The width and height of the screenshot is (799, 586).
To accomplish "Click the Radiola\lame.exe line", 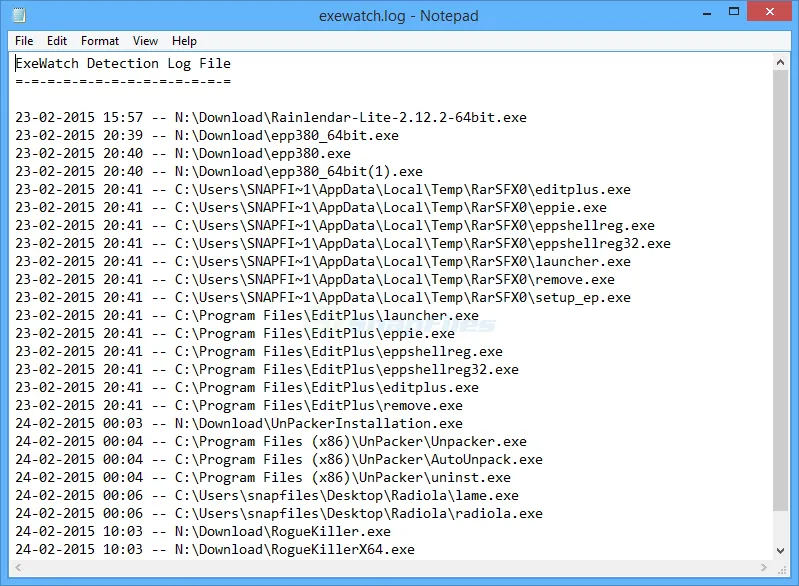I will pos(267,496).
